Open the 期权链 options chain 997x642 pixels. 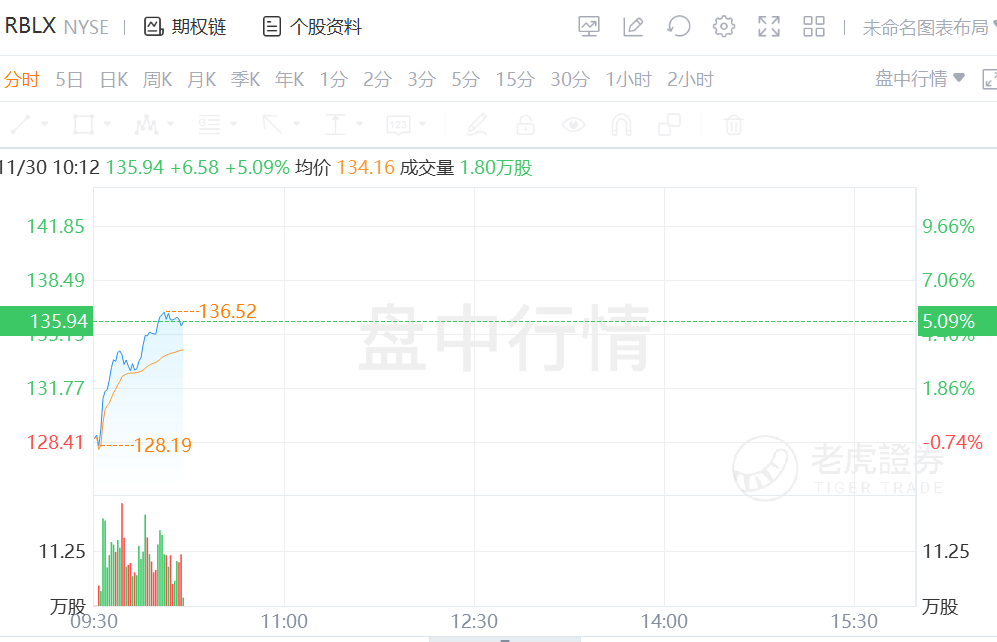[185, 27]
